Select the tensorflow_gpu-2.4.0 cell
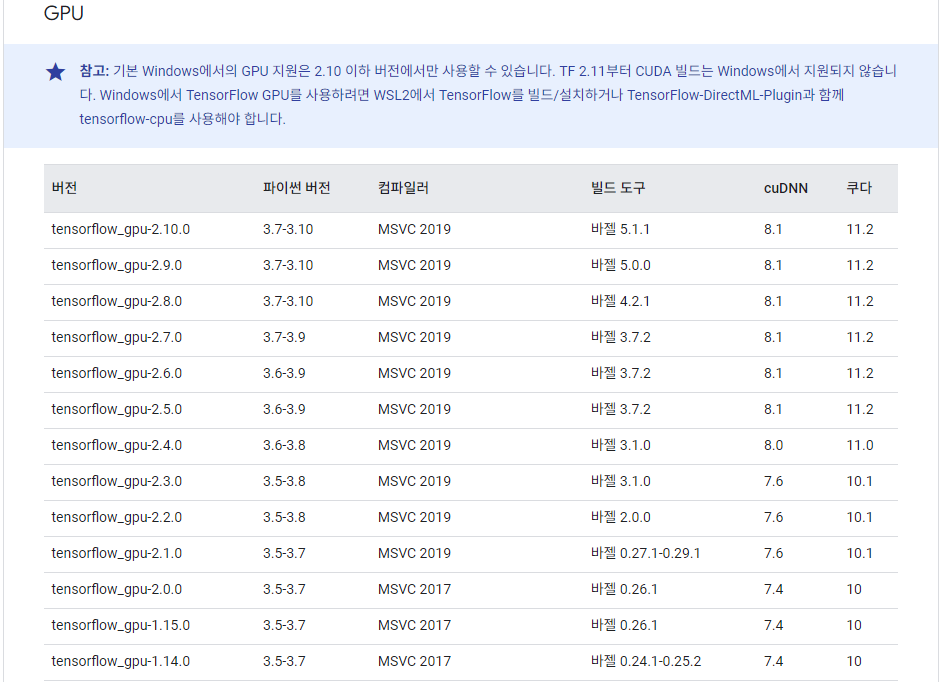The width and height of the screenshot is (951, 682). click(x=116, y=445)
